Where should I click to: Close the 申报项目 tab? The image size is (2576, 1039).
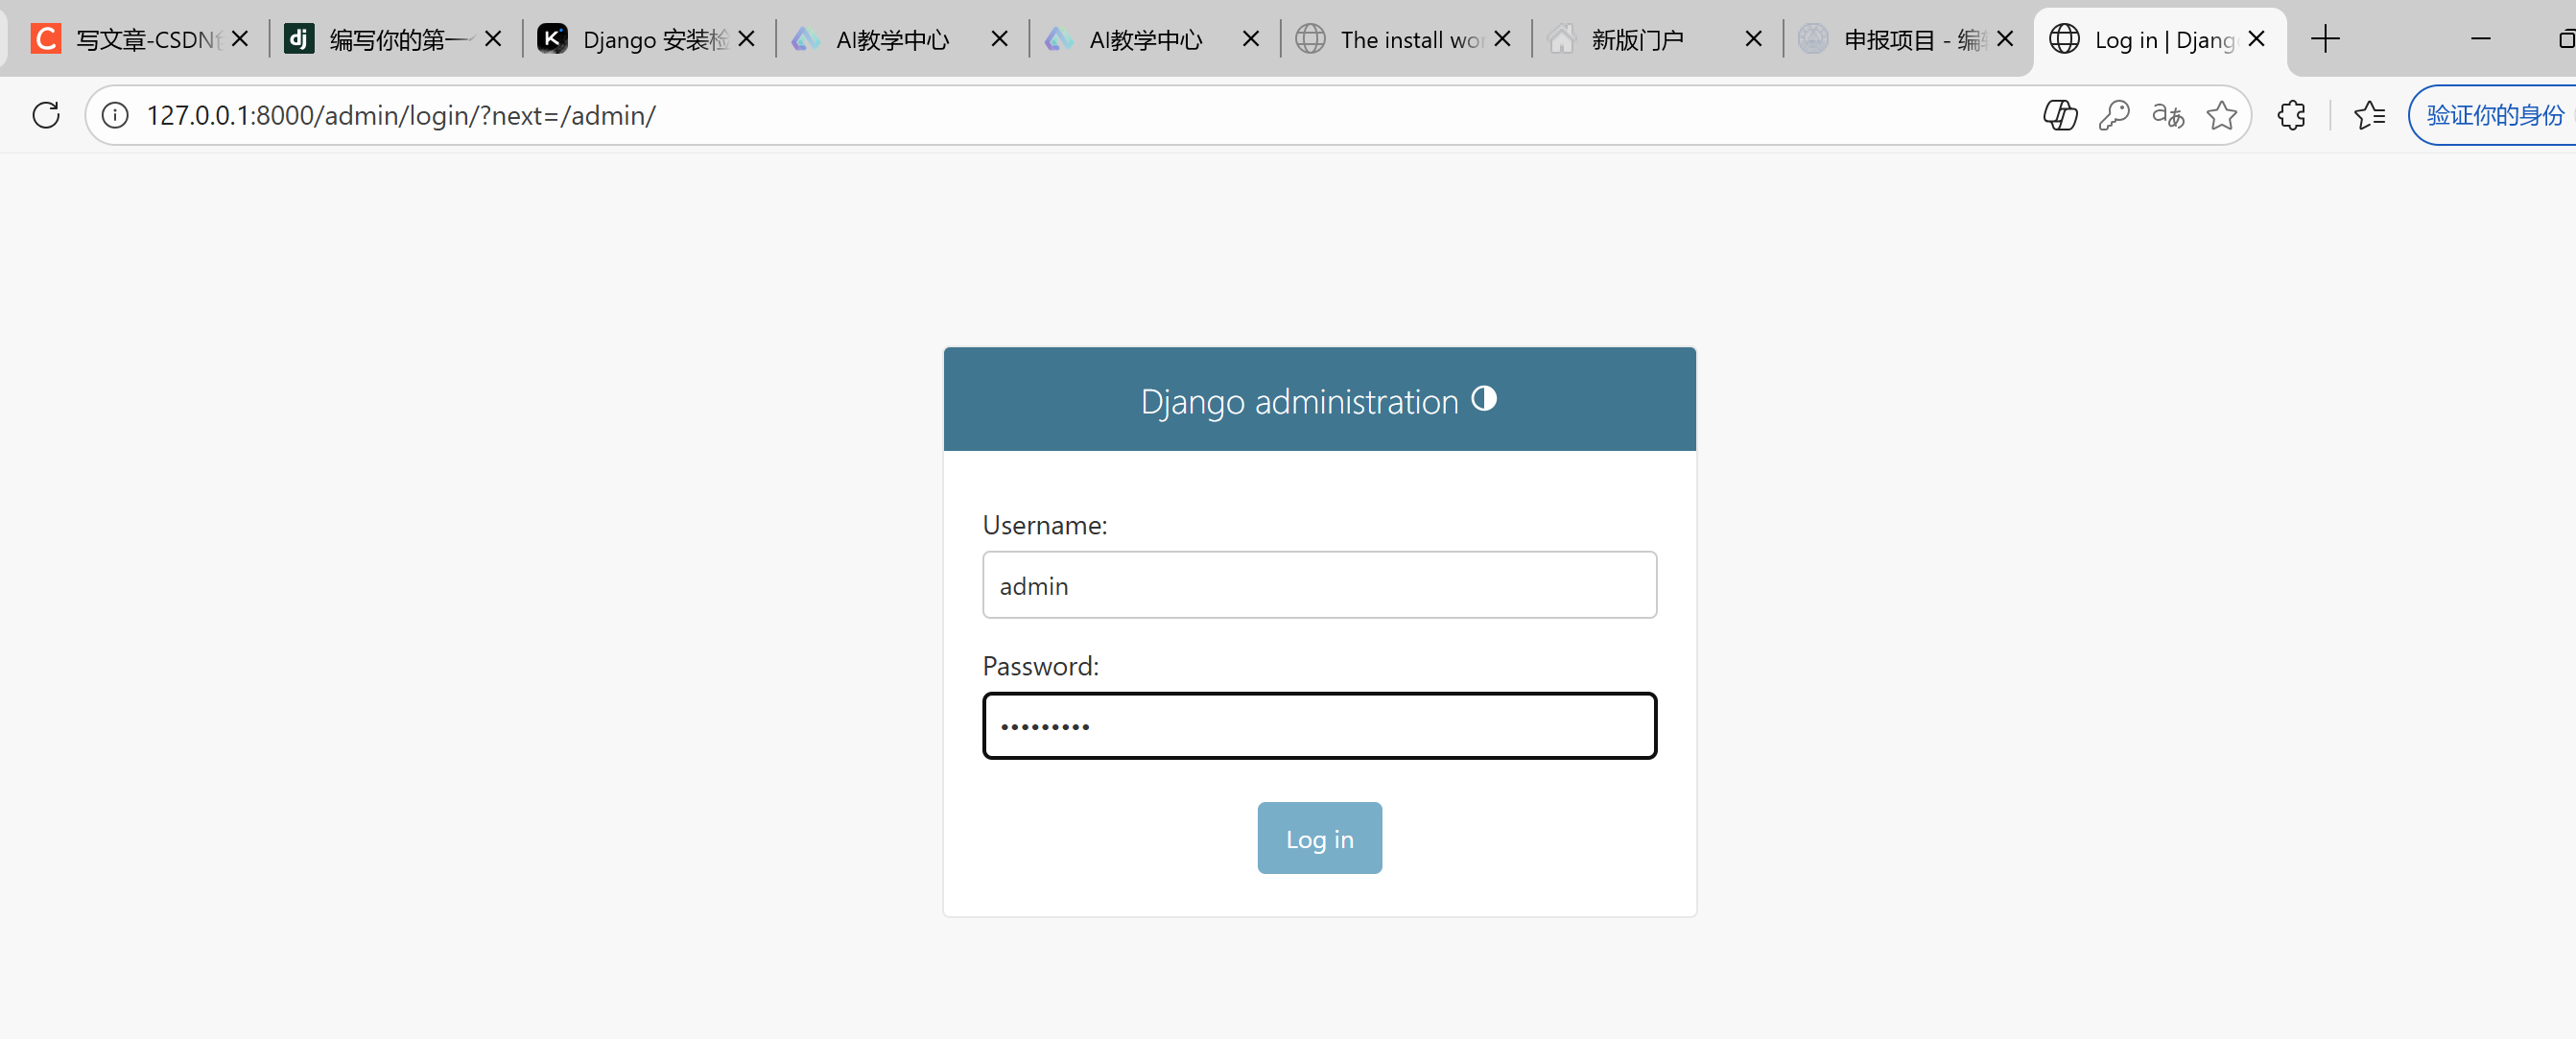click(x=2004, y=40)
